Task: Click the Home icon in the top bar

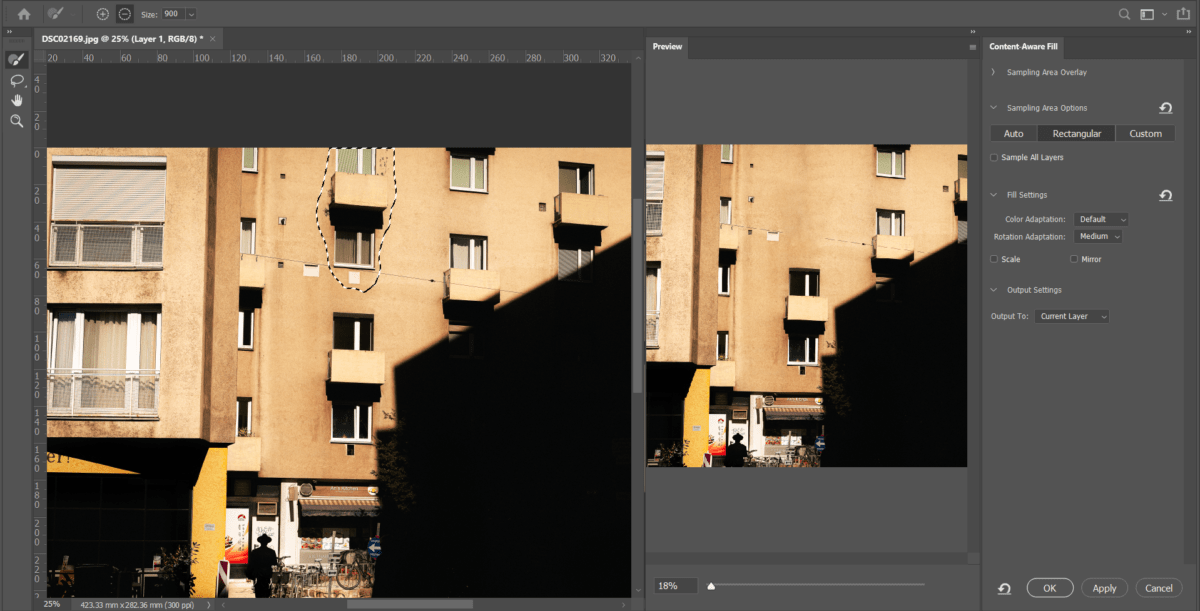Action: [x=22, y=13]
